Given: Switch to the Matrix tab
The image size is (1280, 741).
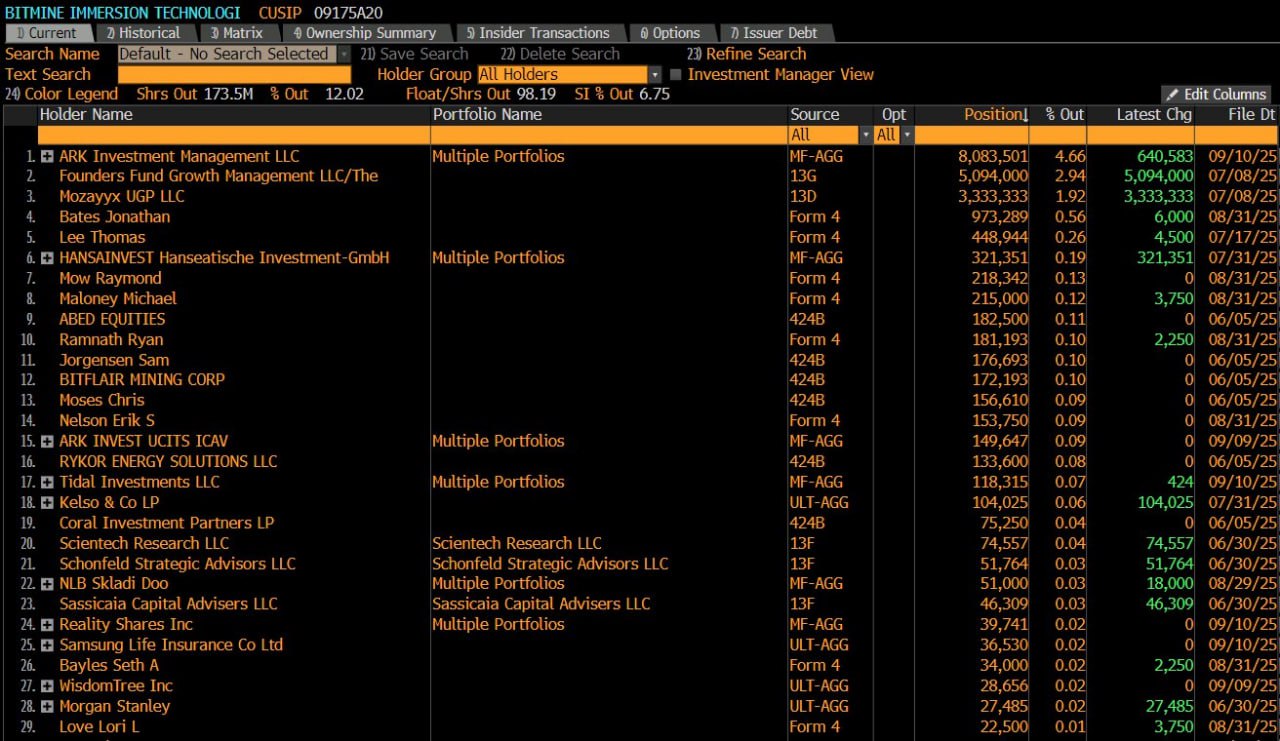Looking at the screenshot, I should pyautogui.click(x=237, y=33).
